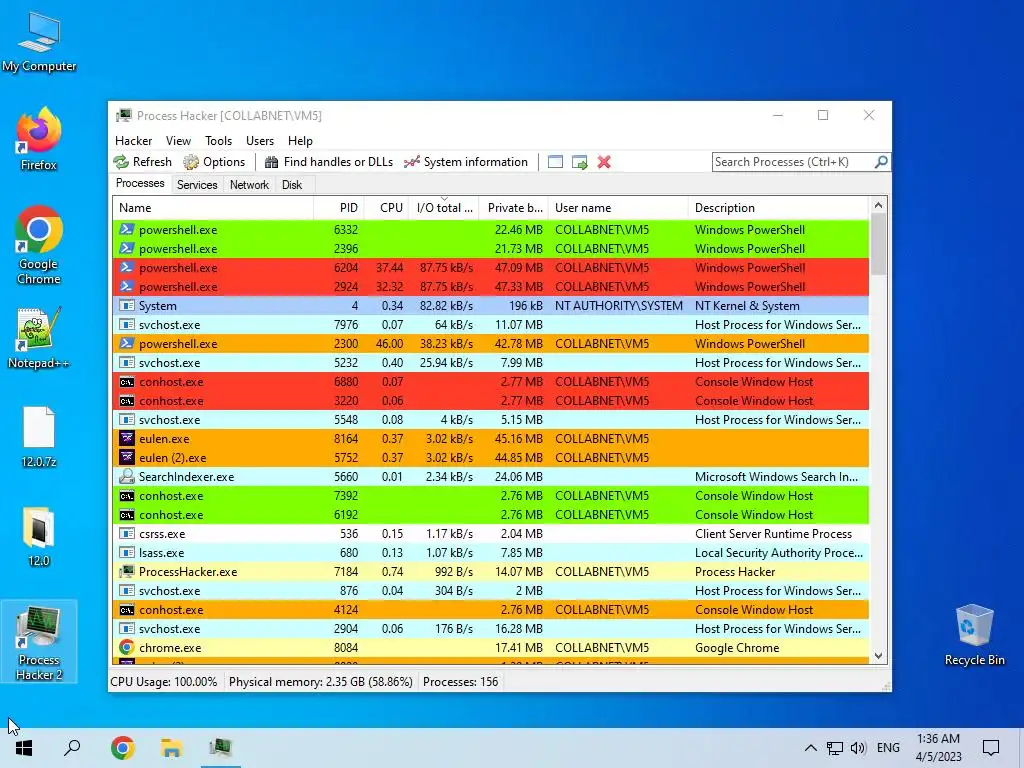Click the Processes: 156 status entry

click(460, 682)
